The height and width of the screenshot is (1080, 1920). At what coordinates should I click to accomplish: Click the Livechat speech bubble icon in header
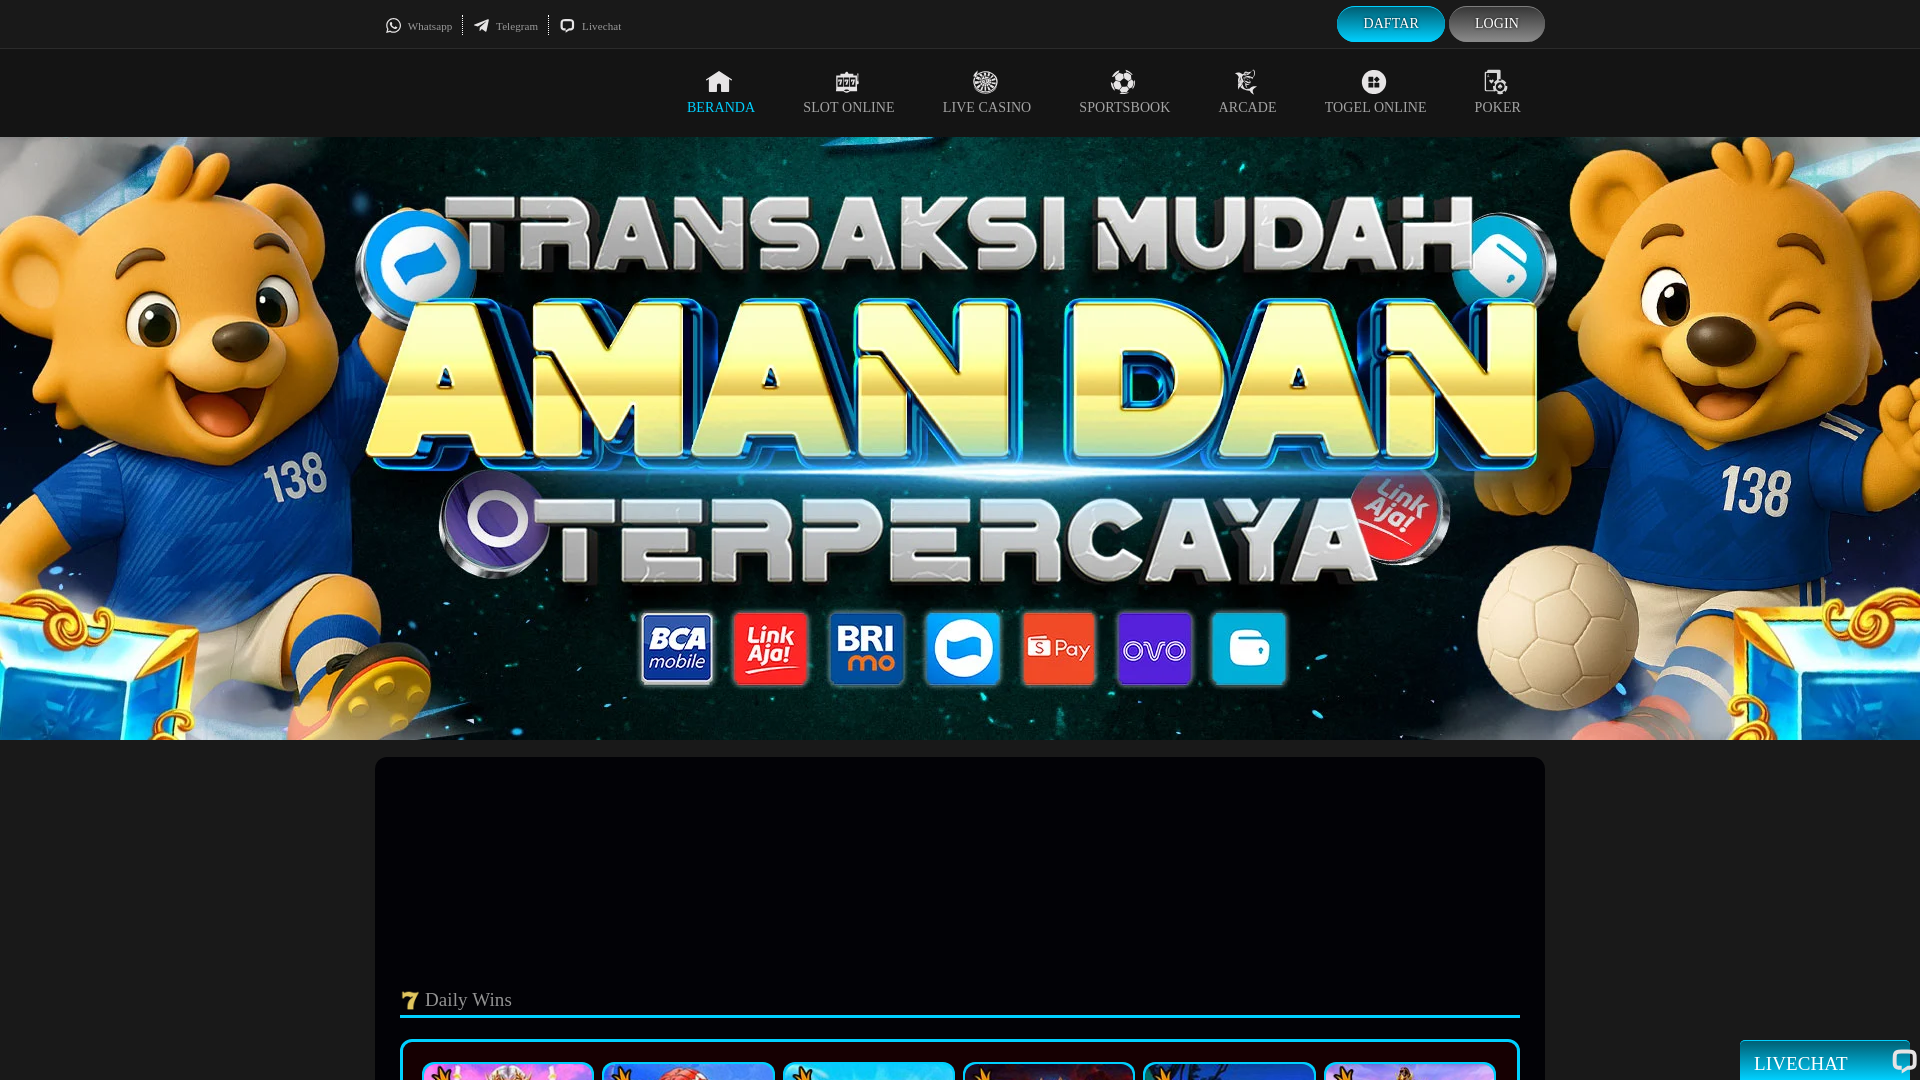(567, 26)
